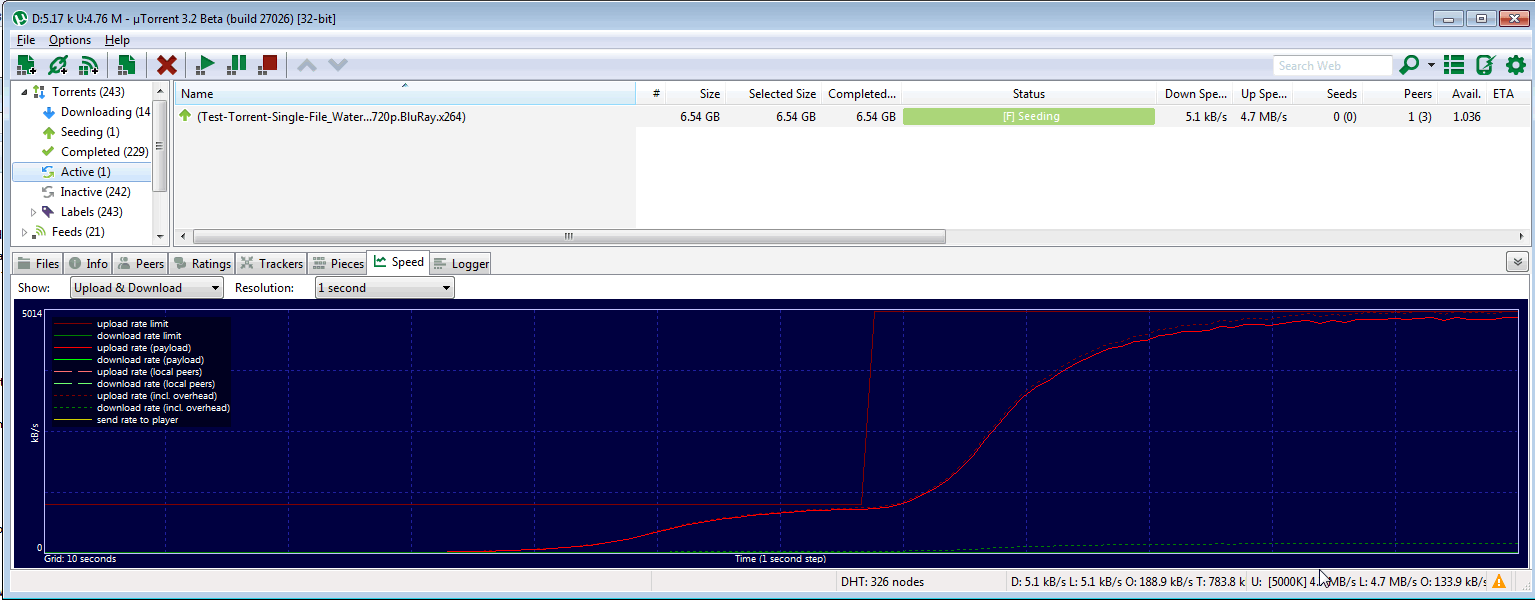This screenshot has width=1535, height=600.
Task: Click the torrent list horizontal scrollbar thumb
Action: pos(569,237)
